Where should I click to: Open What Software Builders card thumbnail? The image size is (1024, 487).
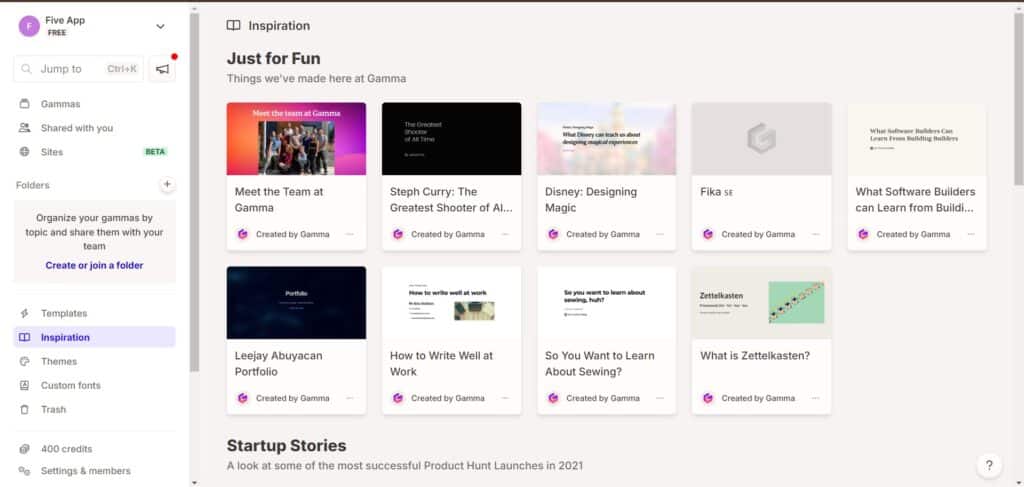[x=917, y=138]
